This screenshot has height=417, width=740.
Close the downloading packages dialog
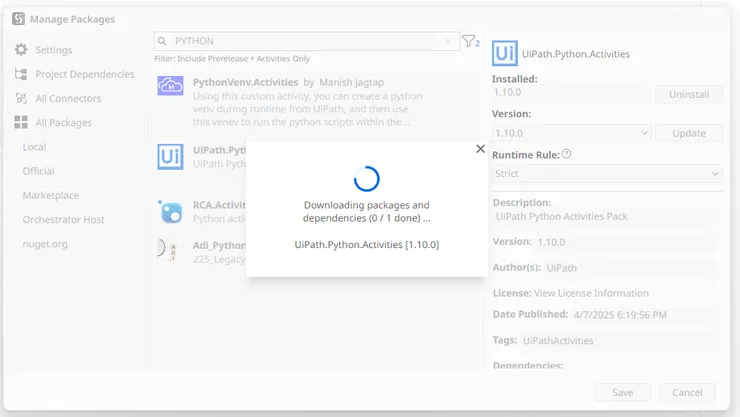point(480,149)
